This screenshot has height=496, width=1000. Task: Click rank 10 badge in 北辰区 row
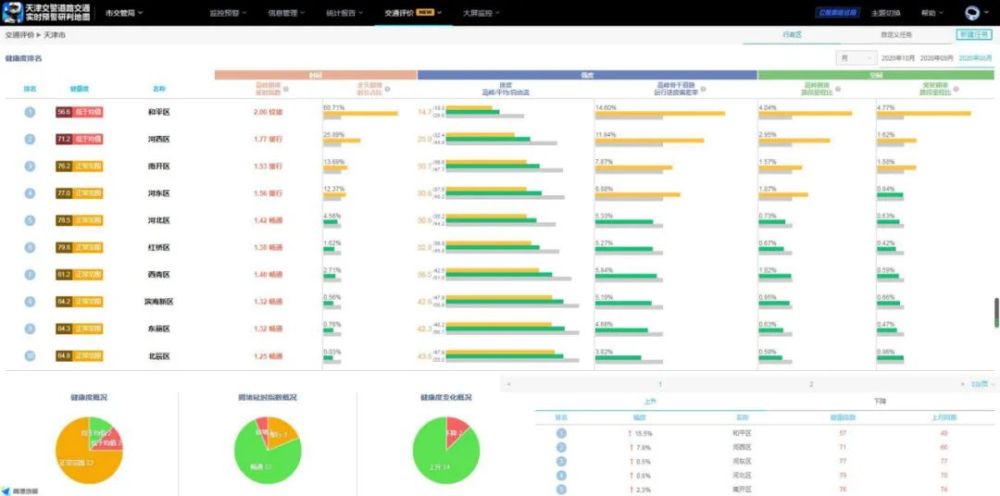click(29, 356)
